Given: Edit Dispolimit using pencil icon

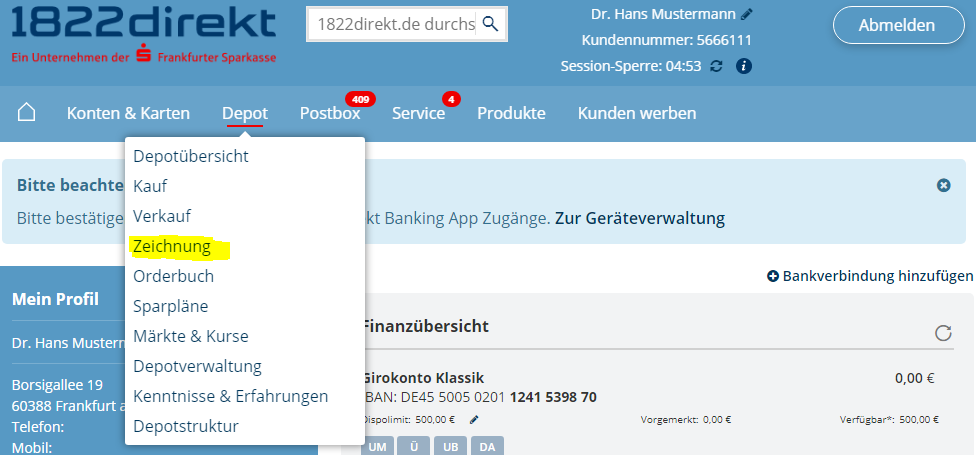Looking at the screenshot, I should tap(474, 420).
